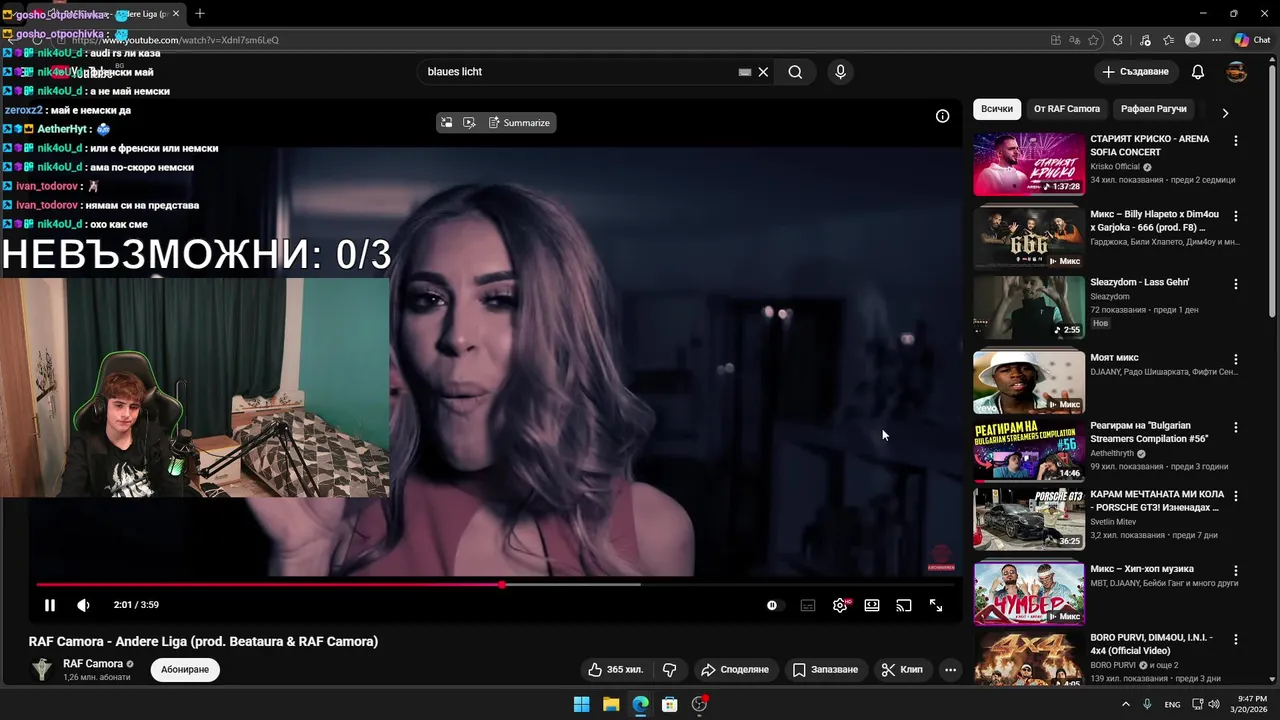Screen dimensions: 1280x720
Task: Open RAF Camora channel name link
Action: click(x=93, y=663)
